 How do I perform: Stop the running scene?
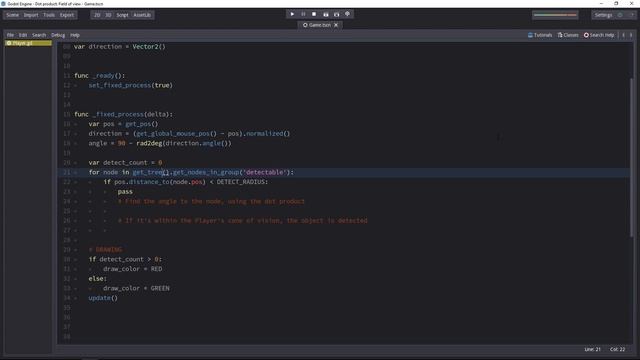[x=314, y=14]
